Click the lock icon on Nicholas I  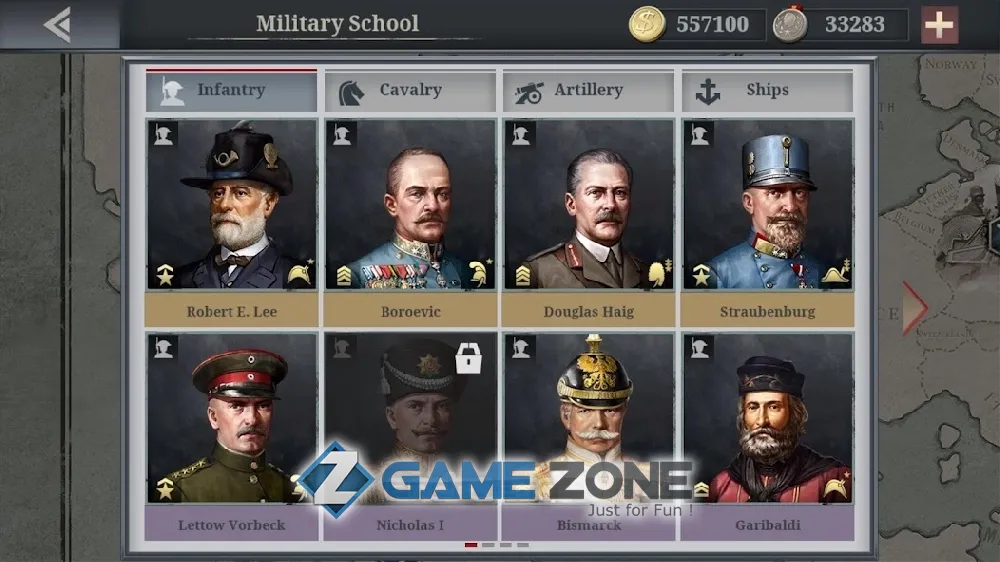(x=468, y=358)
